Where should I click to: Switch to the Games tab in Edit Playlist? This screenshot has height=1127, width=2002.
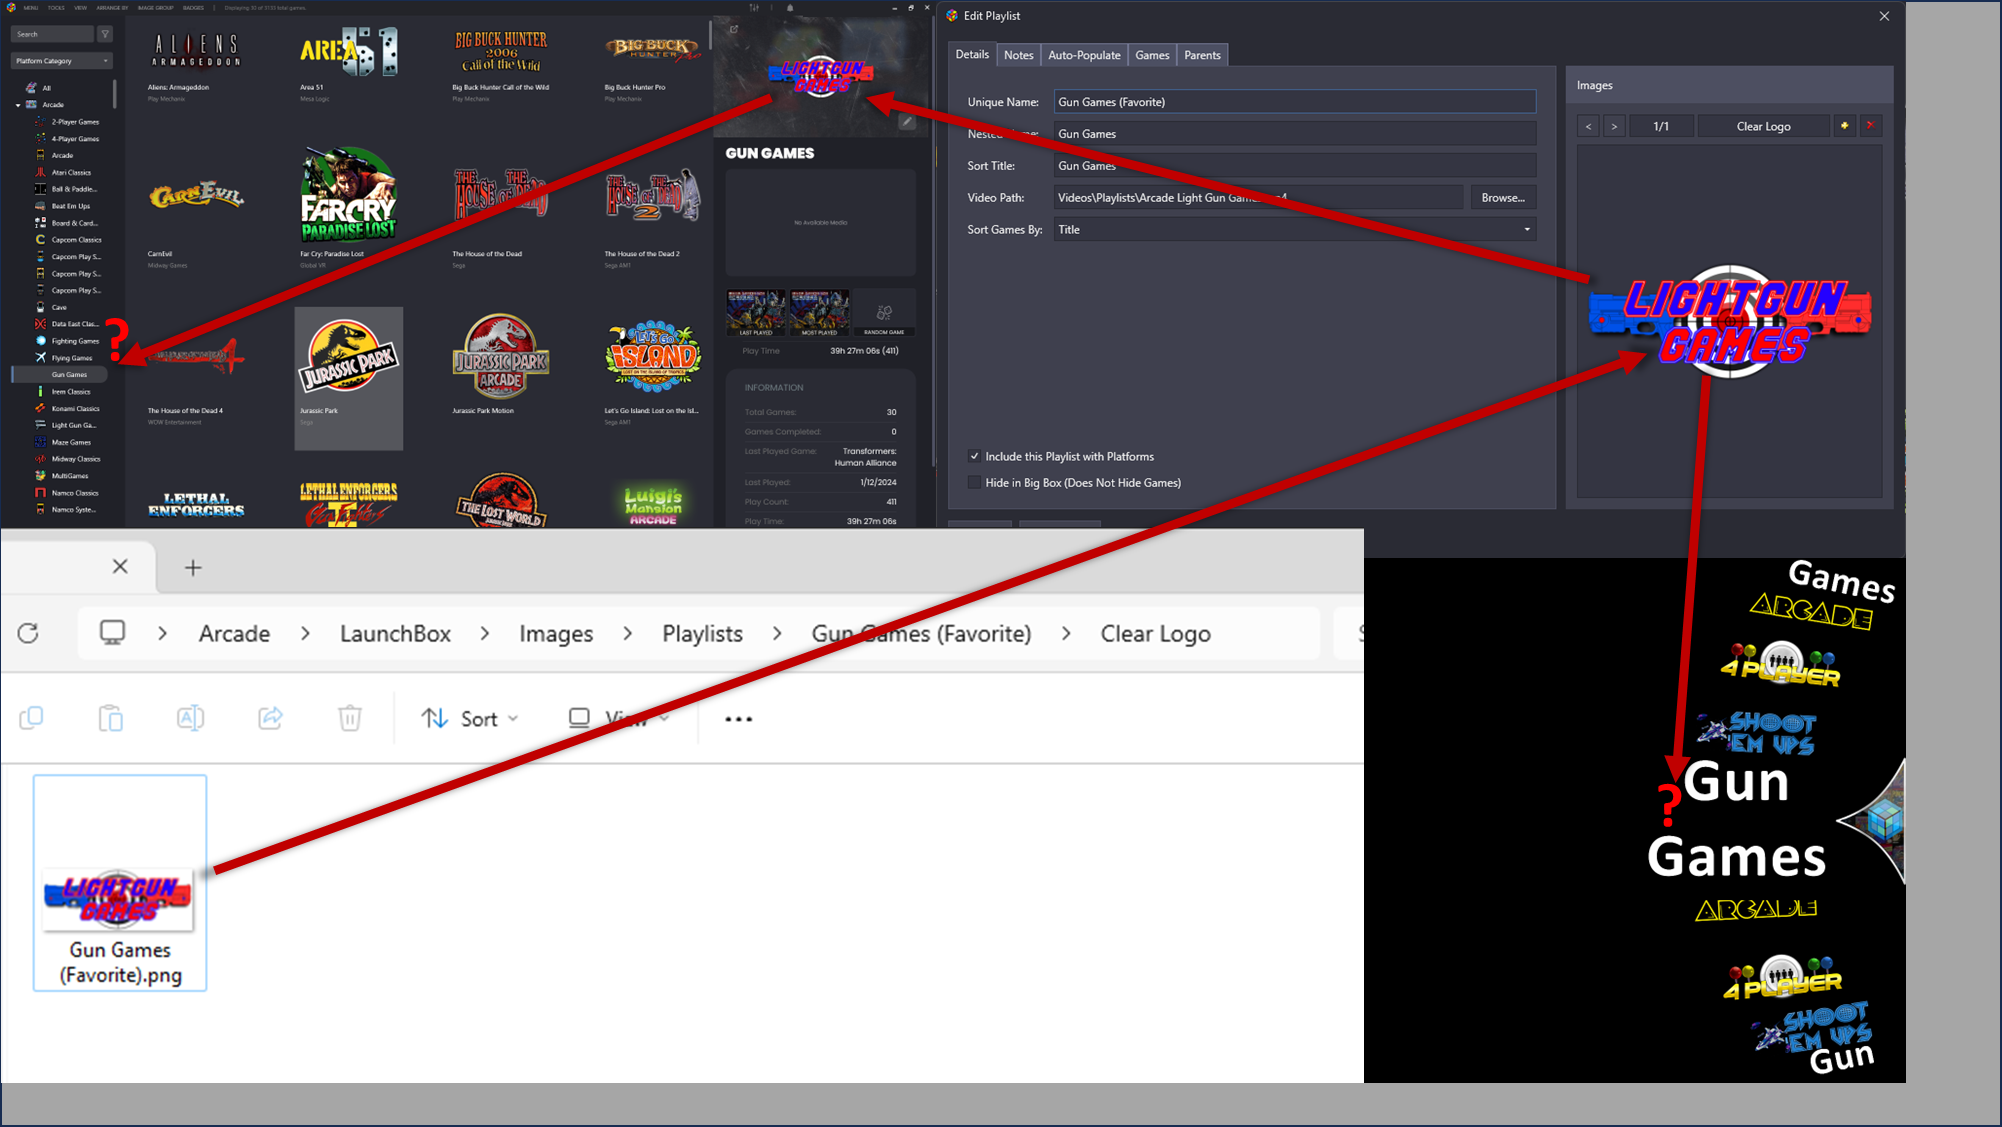tap(1152, 55)
